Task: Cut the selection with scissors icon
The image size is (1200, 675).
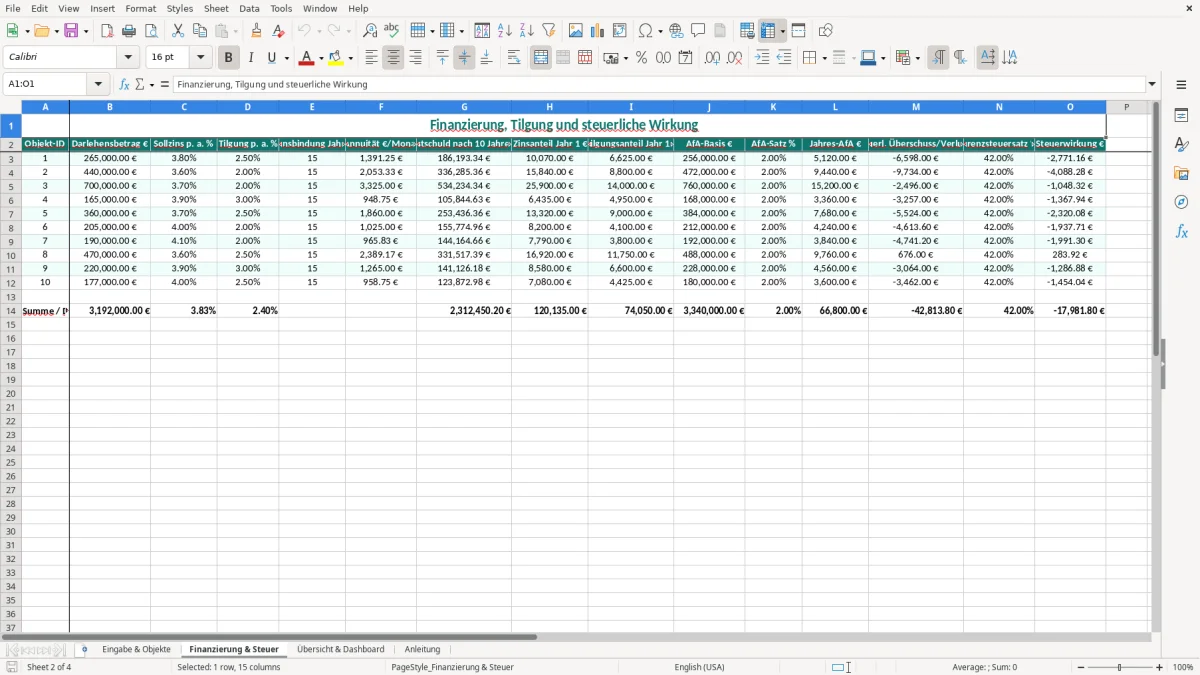Action: pos(178,31)
